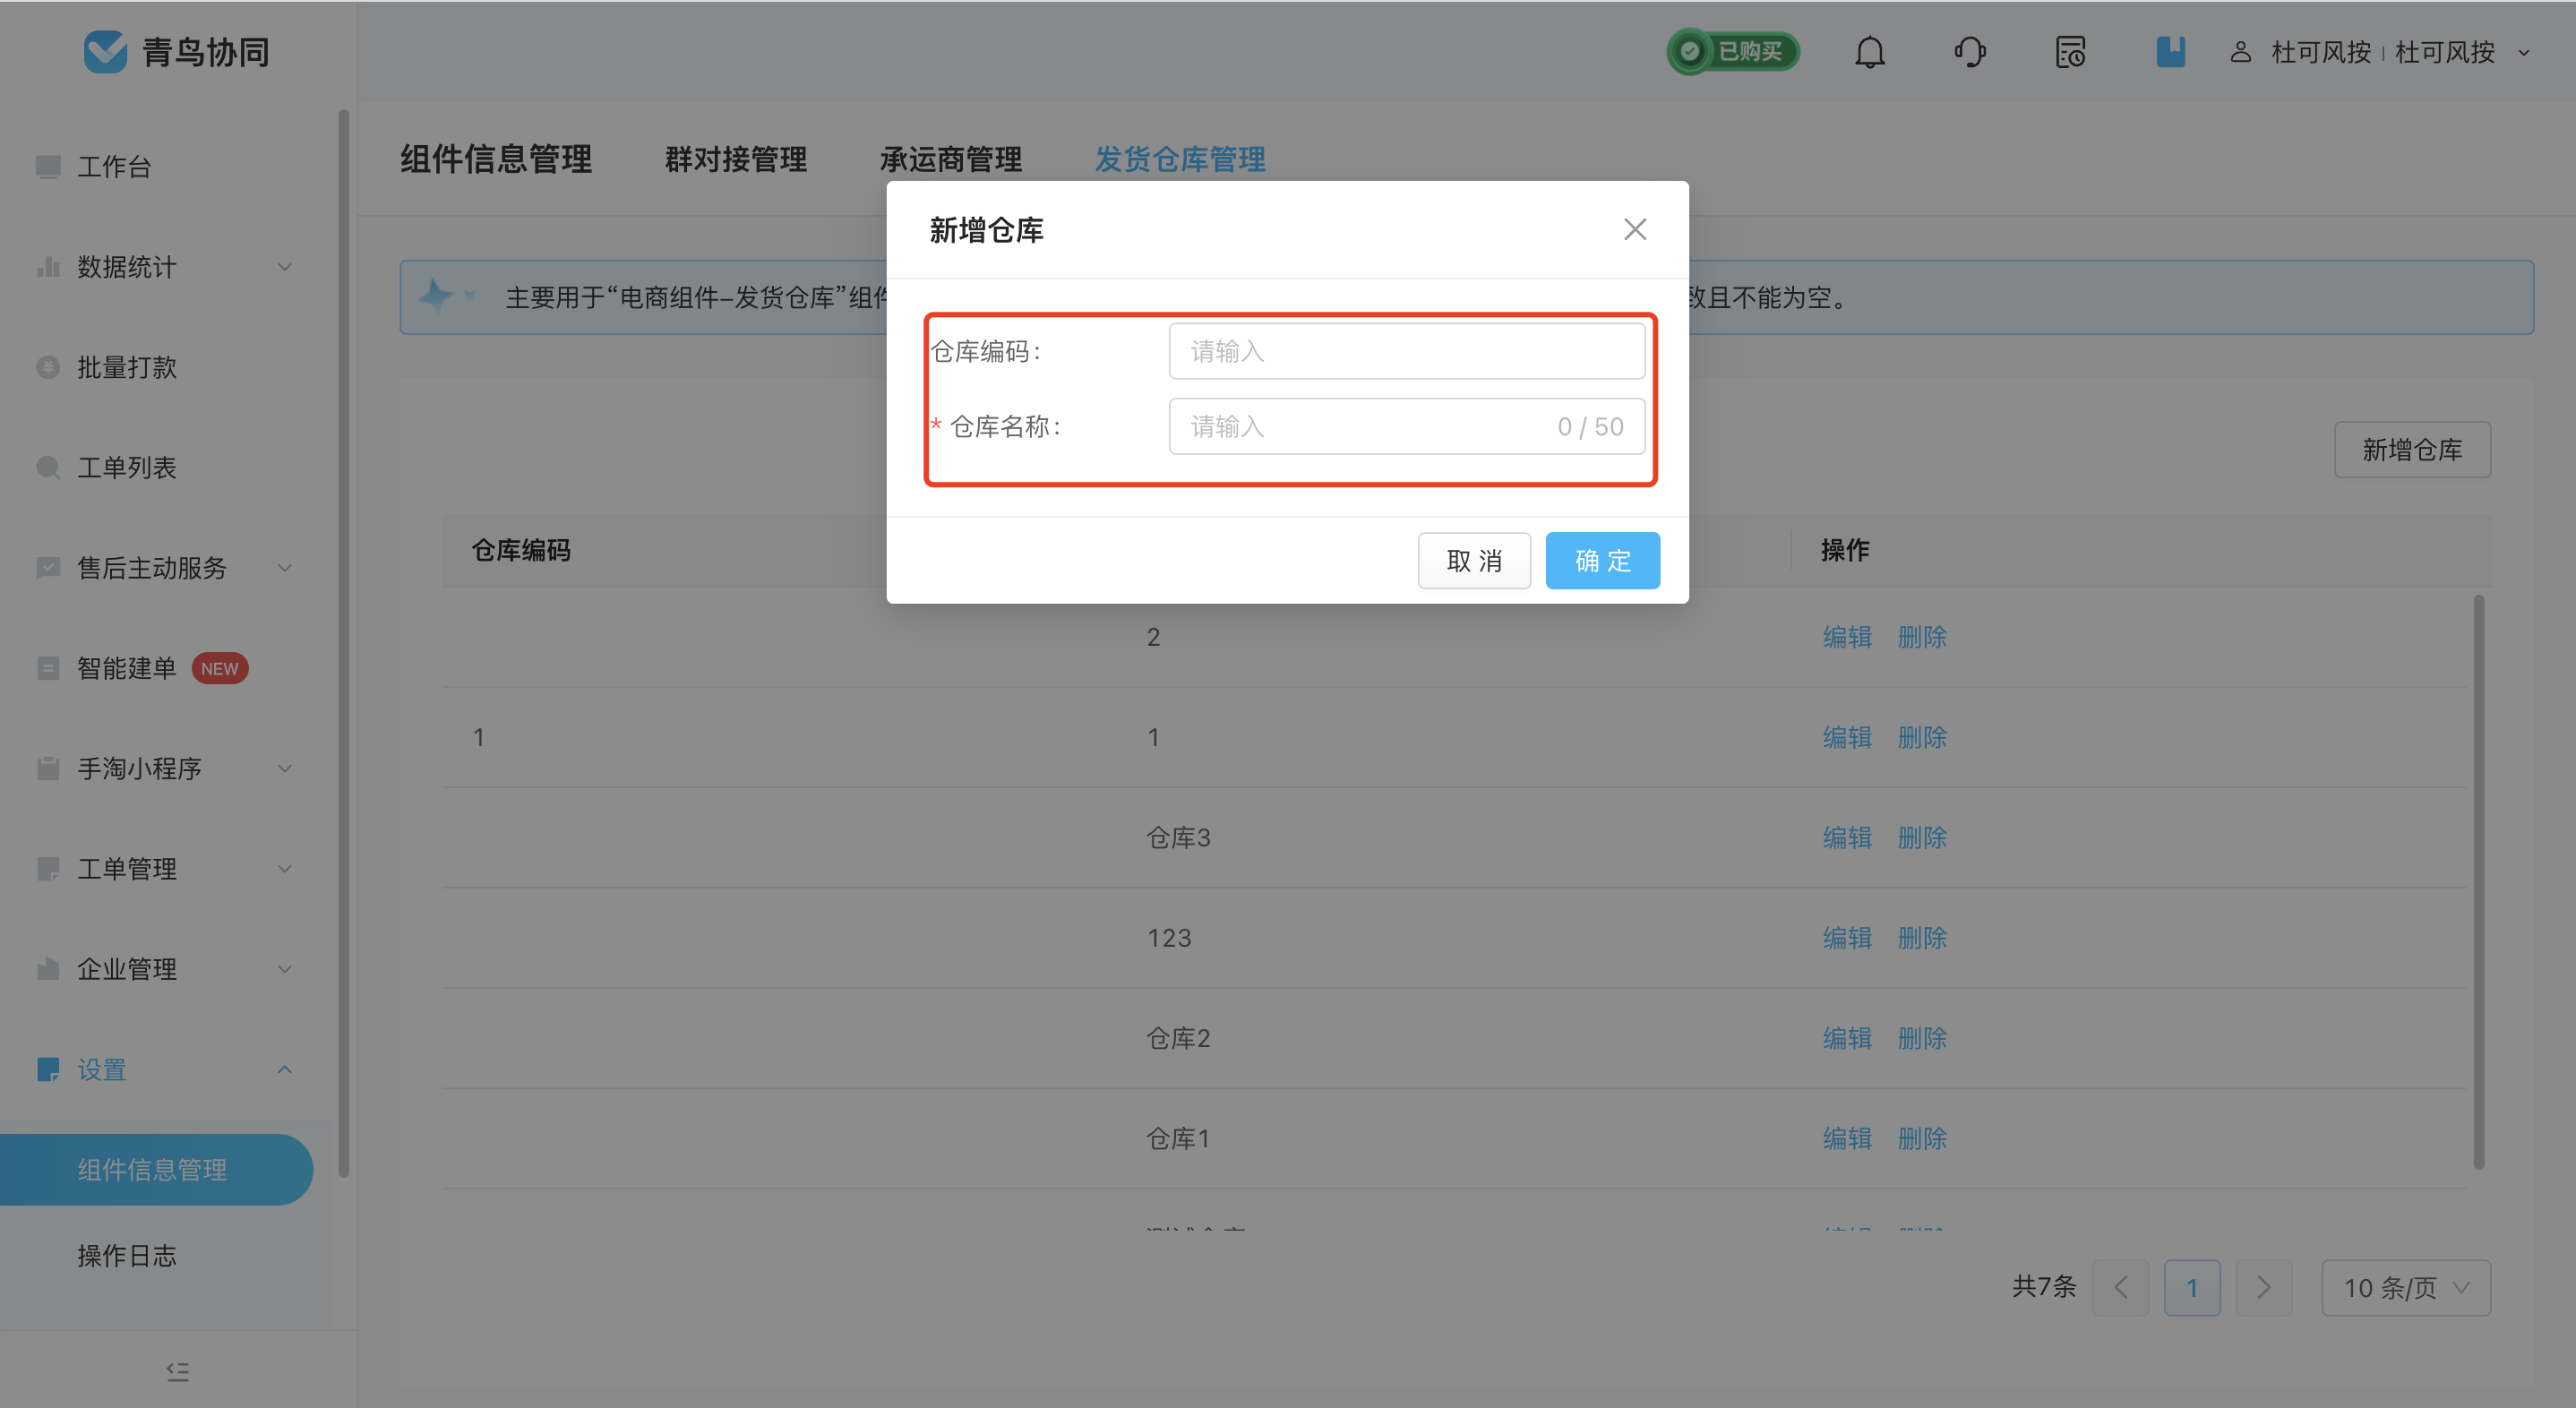This screenshot has width=2576, height=1408.
Task: Click the 新增仓库 button
Action: (2412, 450)
